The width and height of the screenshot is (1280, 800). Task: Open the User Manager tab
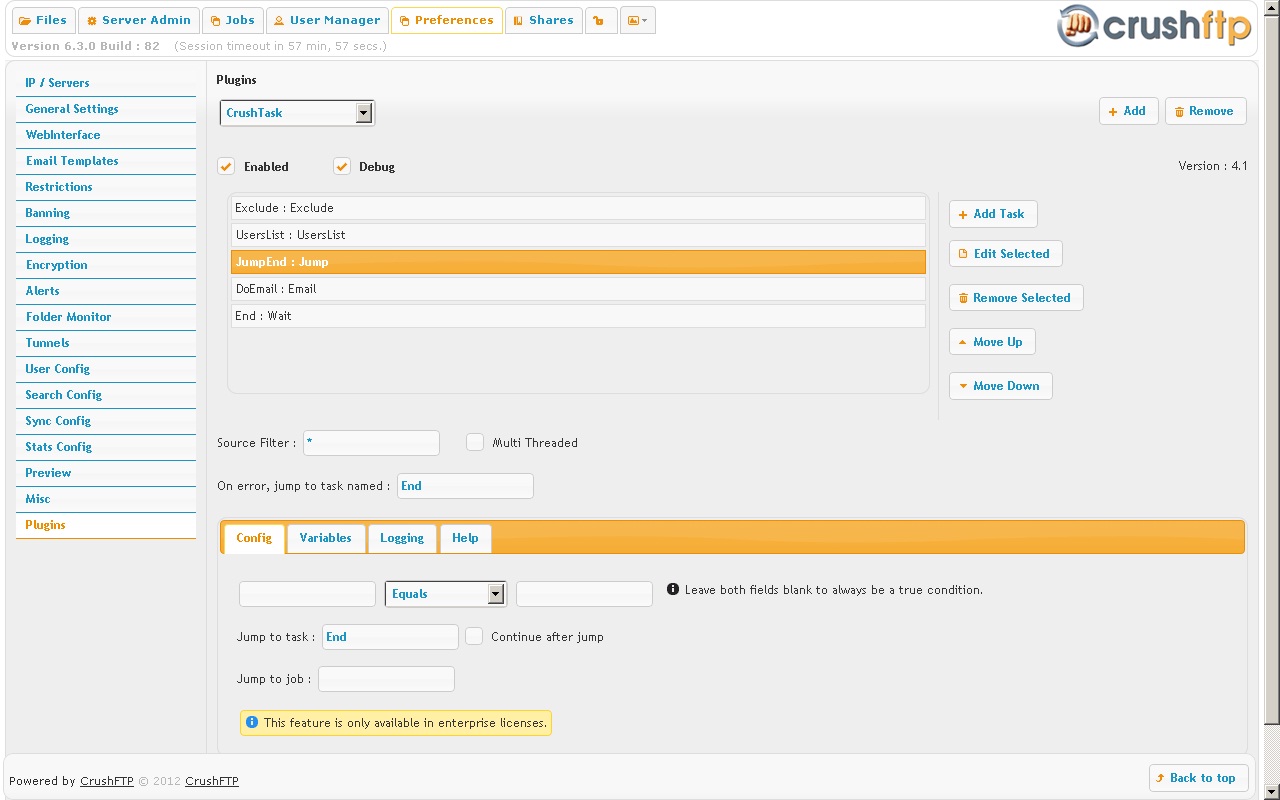click(326, 20)
